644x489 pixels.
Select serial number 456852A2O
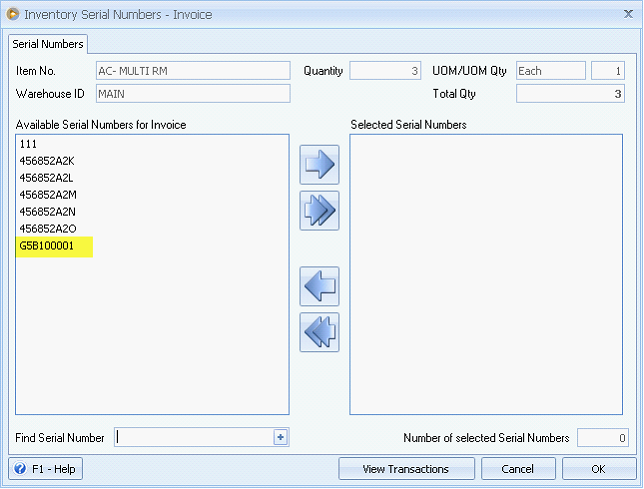[48, 229]
